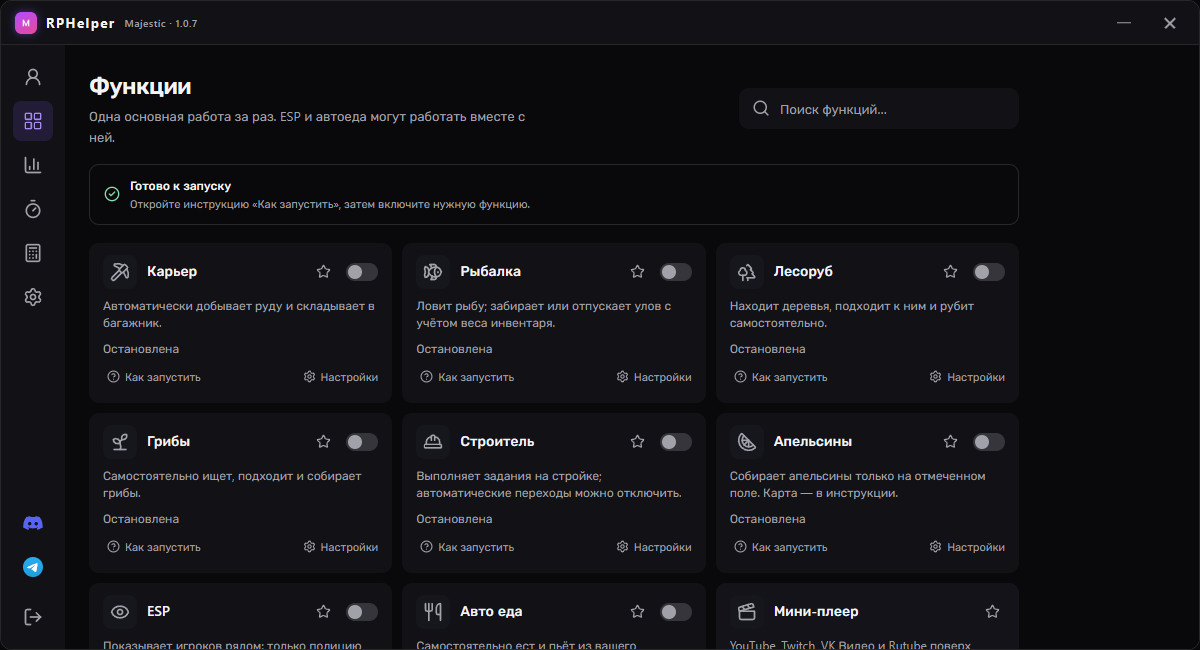Screen dimensions: 1200x650
Task: Open 'Как запустить' for Строитель
Action: [x=467, y=547]
